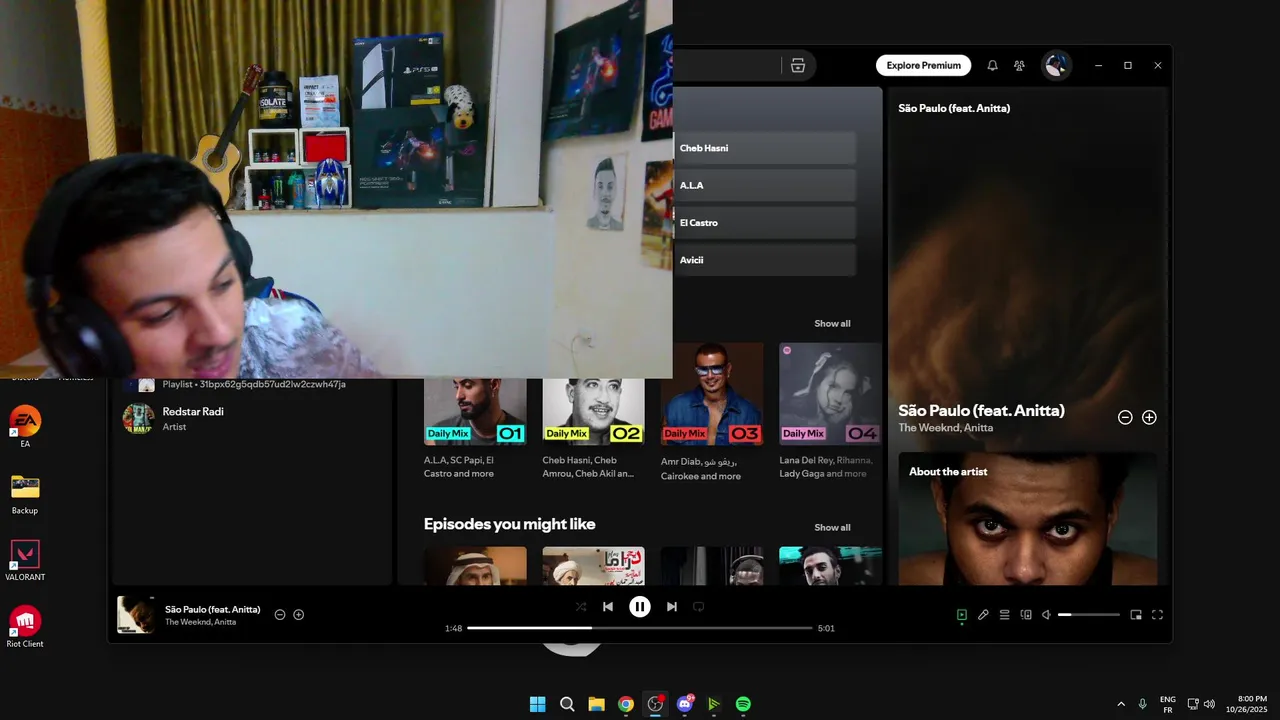Open the miniplayer icon
Viewport: 1280px width, 720px height.
1136,615
